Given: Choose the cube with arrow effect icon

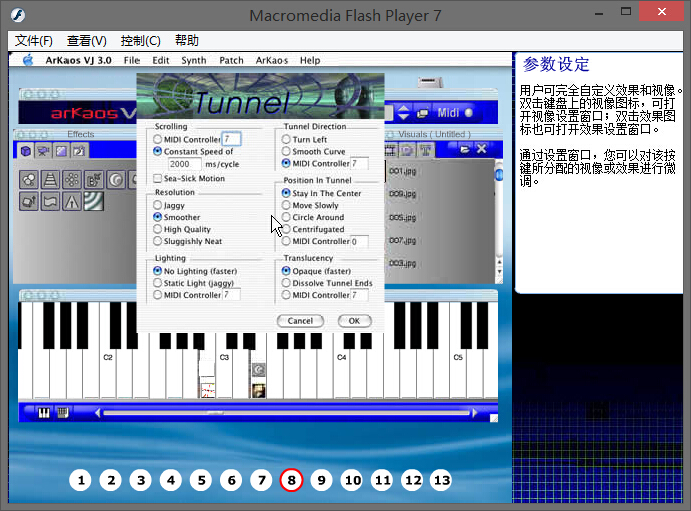Looking at the screenshot, I should 29,202.
